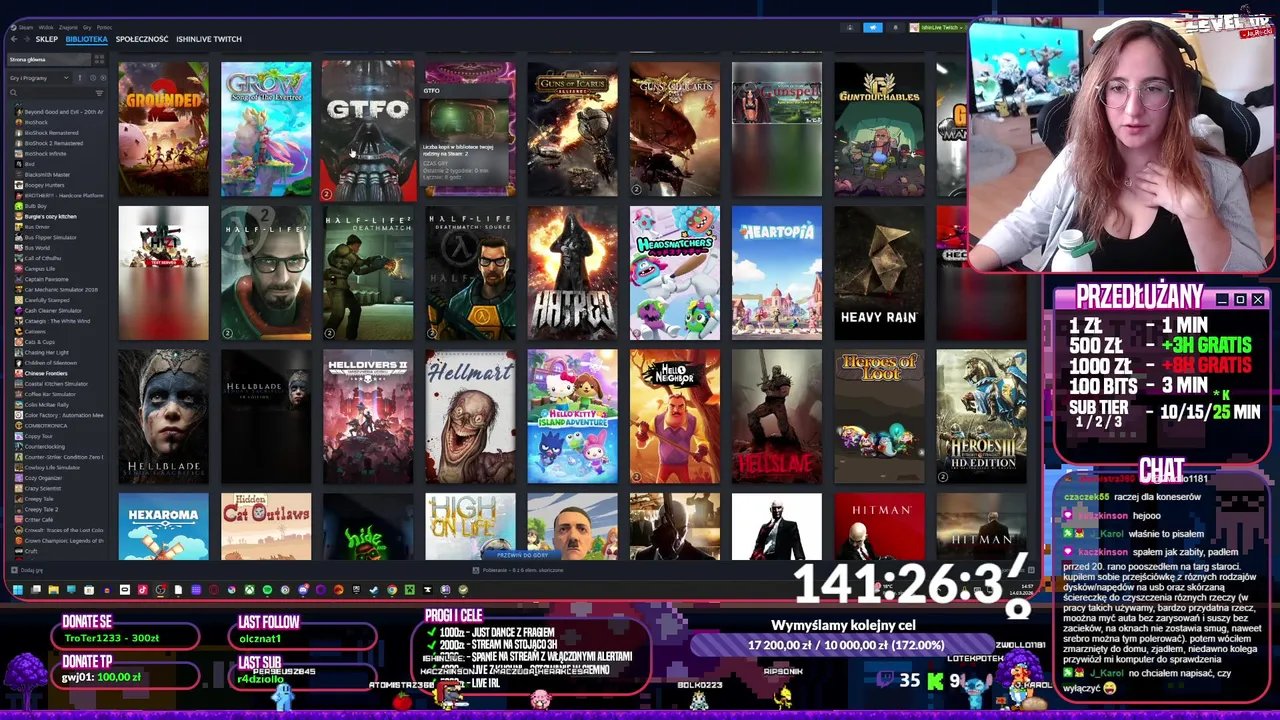Viewport: 1280px width, 720px height.
Task: Open the Widok menu
Action: (x=46, y=28)
